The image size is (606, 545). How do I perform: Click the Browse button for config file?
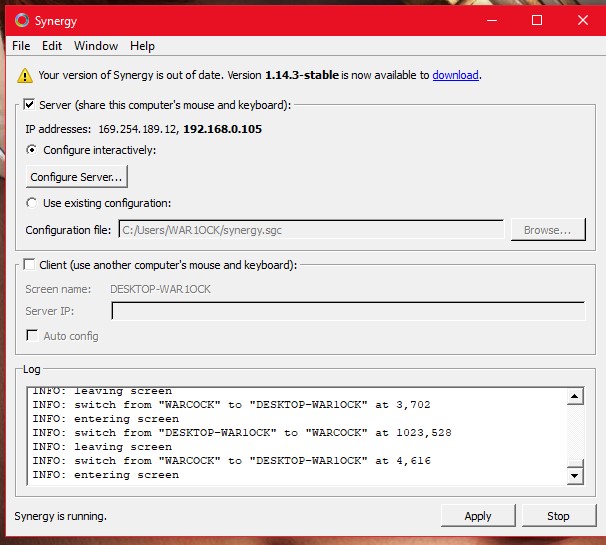[x=548, y=230]
